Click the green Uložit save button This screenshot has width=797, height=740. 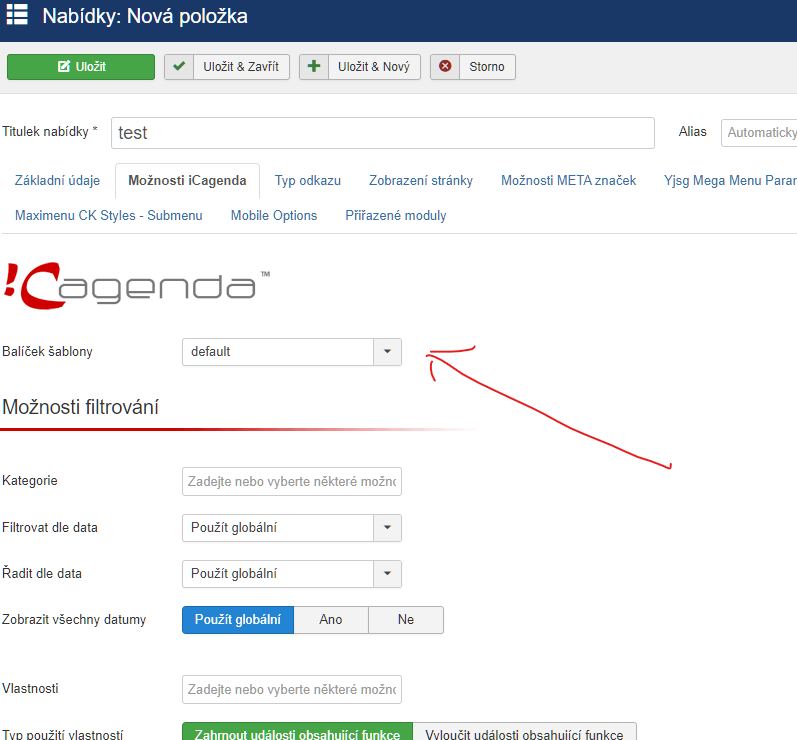(x=81, y=67)
